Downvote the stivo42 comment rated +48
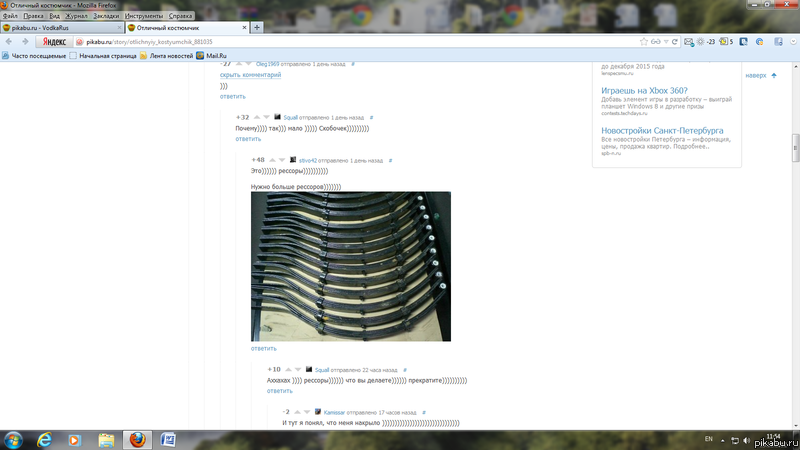 pos(282,160)
